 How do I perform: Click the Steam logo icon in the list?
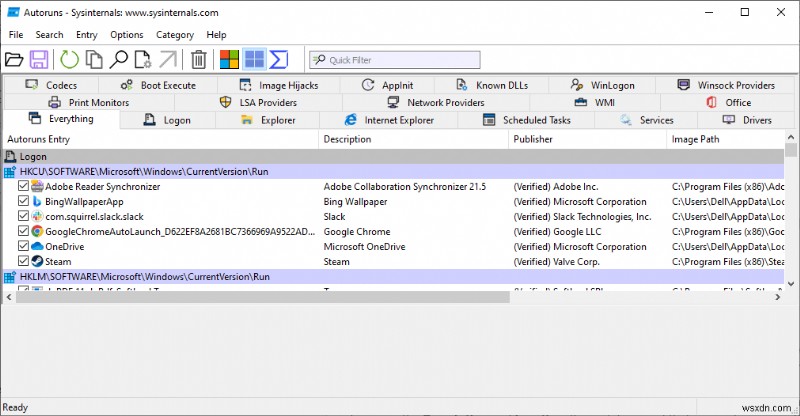(x=37, y=261)
